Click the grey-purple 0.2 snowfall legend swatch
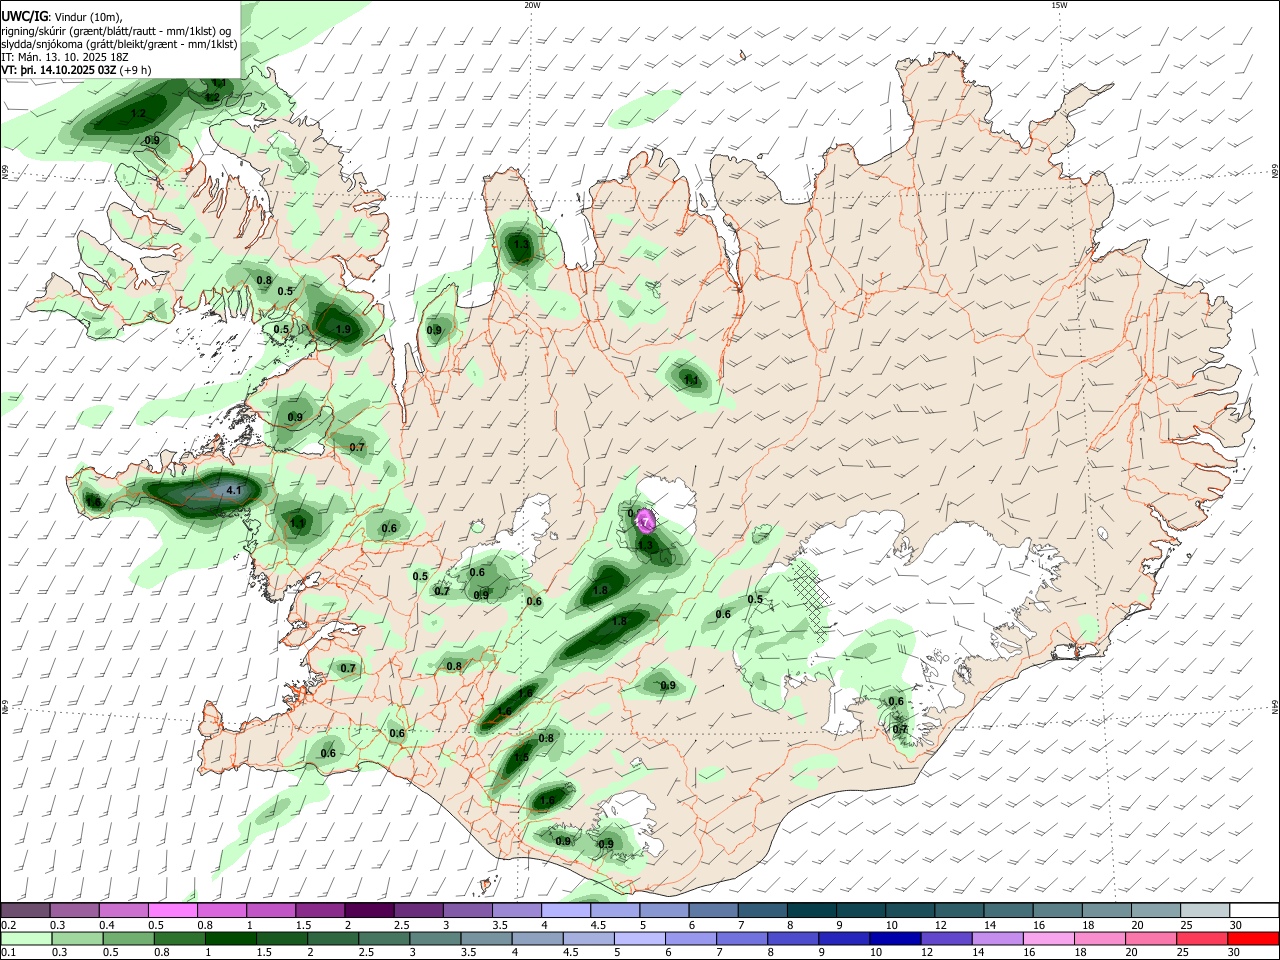1280x960 pixels. tap(25, 910)
